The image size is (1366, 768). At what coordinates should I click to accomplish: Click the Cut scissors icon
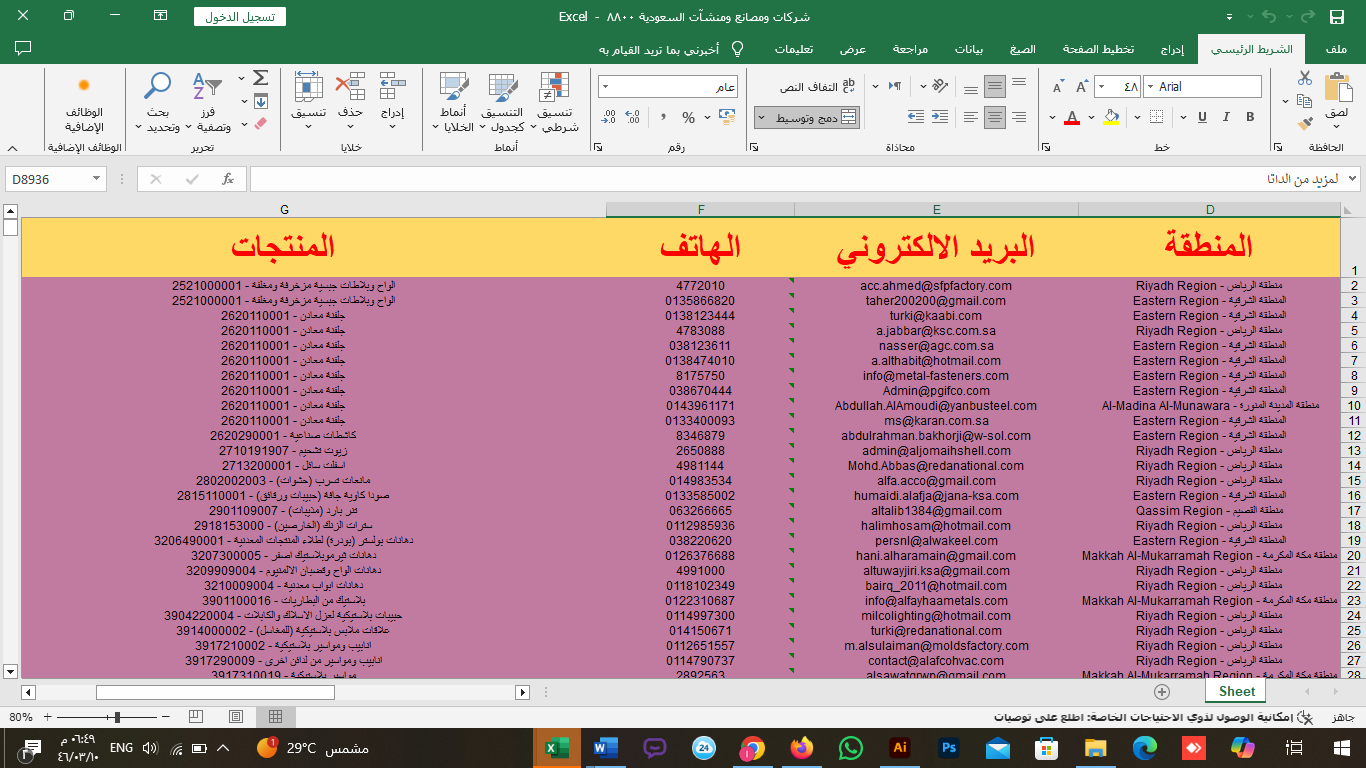tap(1304, 78)
